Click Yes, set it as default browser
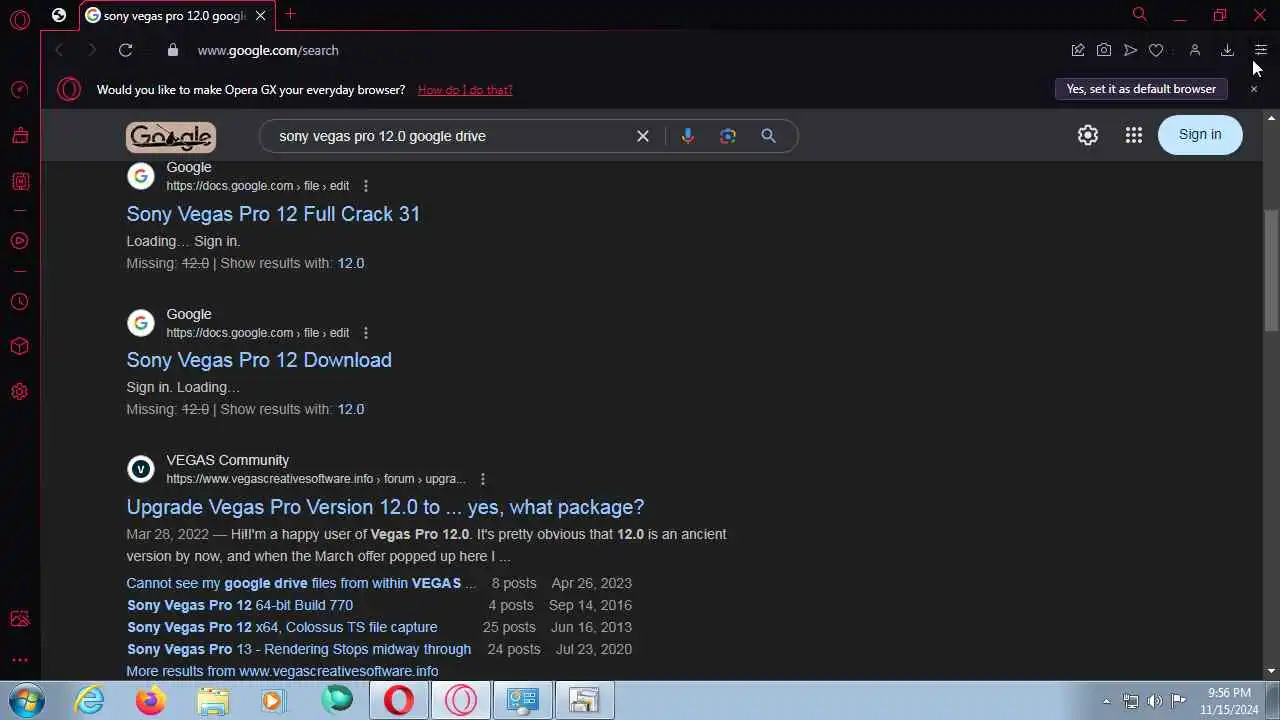 click(1141, 89)
